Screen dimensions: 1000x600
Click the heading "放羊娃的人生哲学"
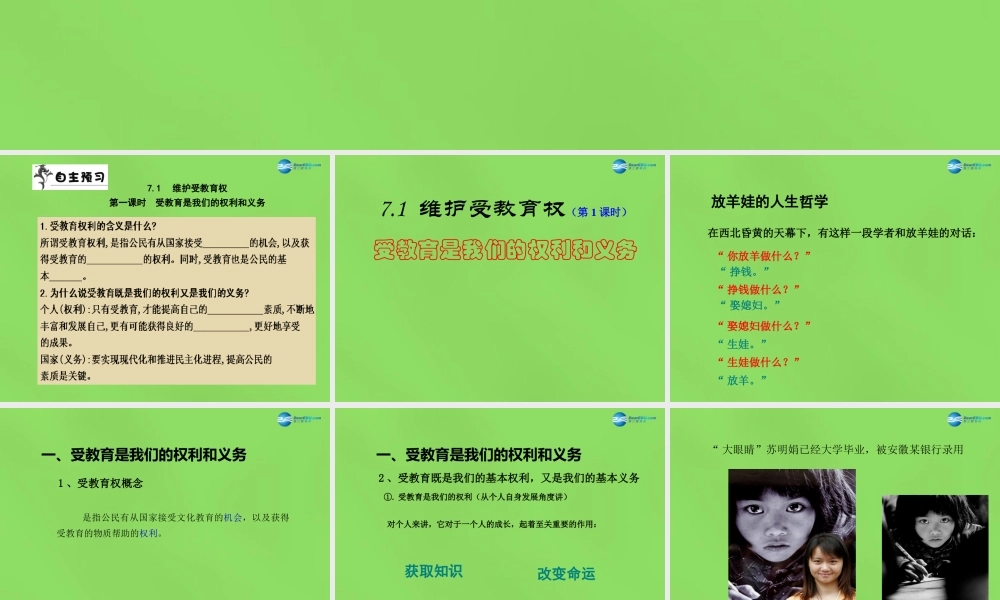769,201
